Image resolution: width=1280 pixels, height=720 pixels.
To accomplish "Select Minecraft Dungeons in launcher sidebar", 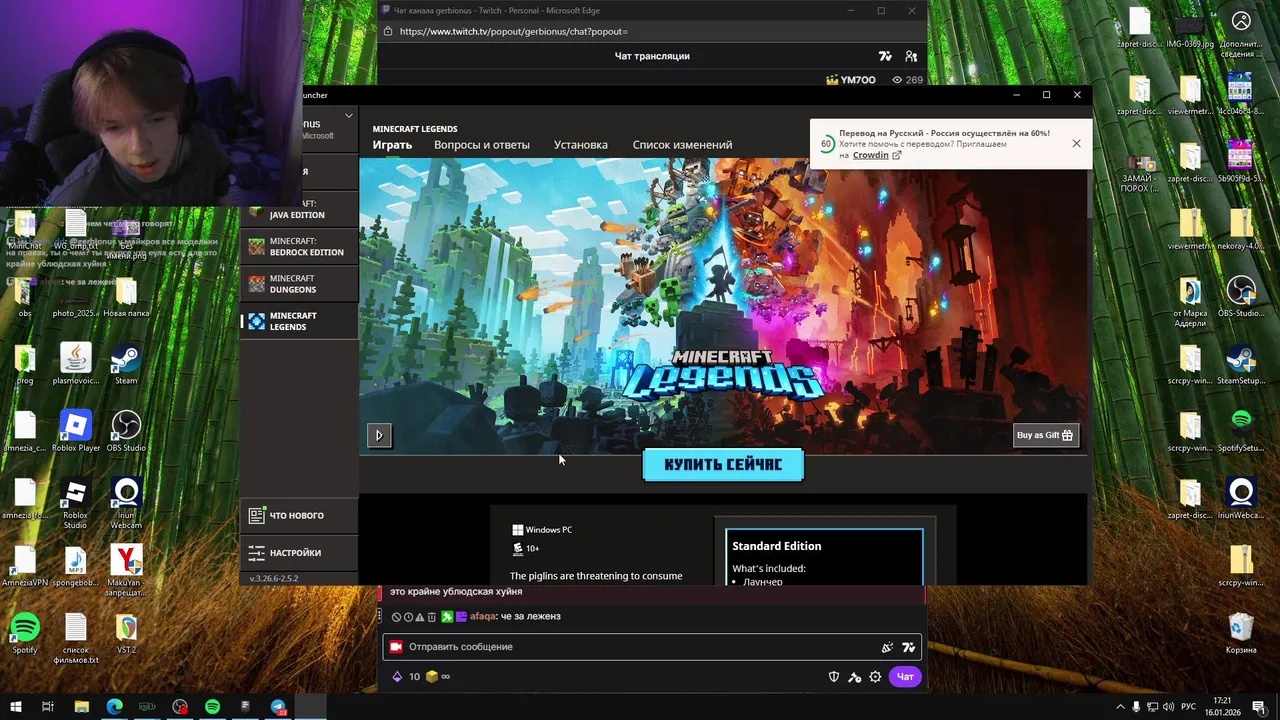I will click(299, 284).
